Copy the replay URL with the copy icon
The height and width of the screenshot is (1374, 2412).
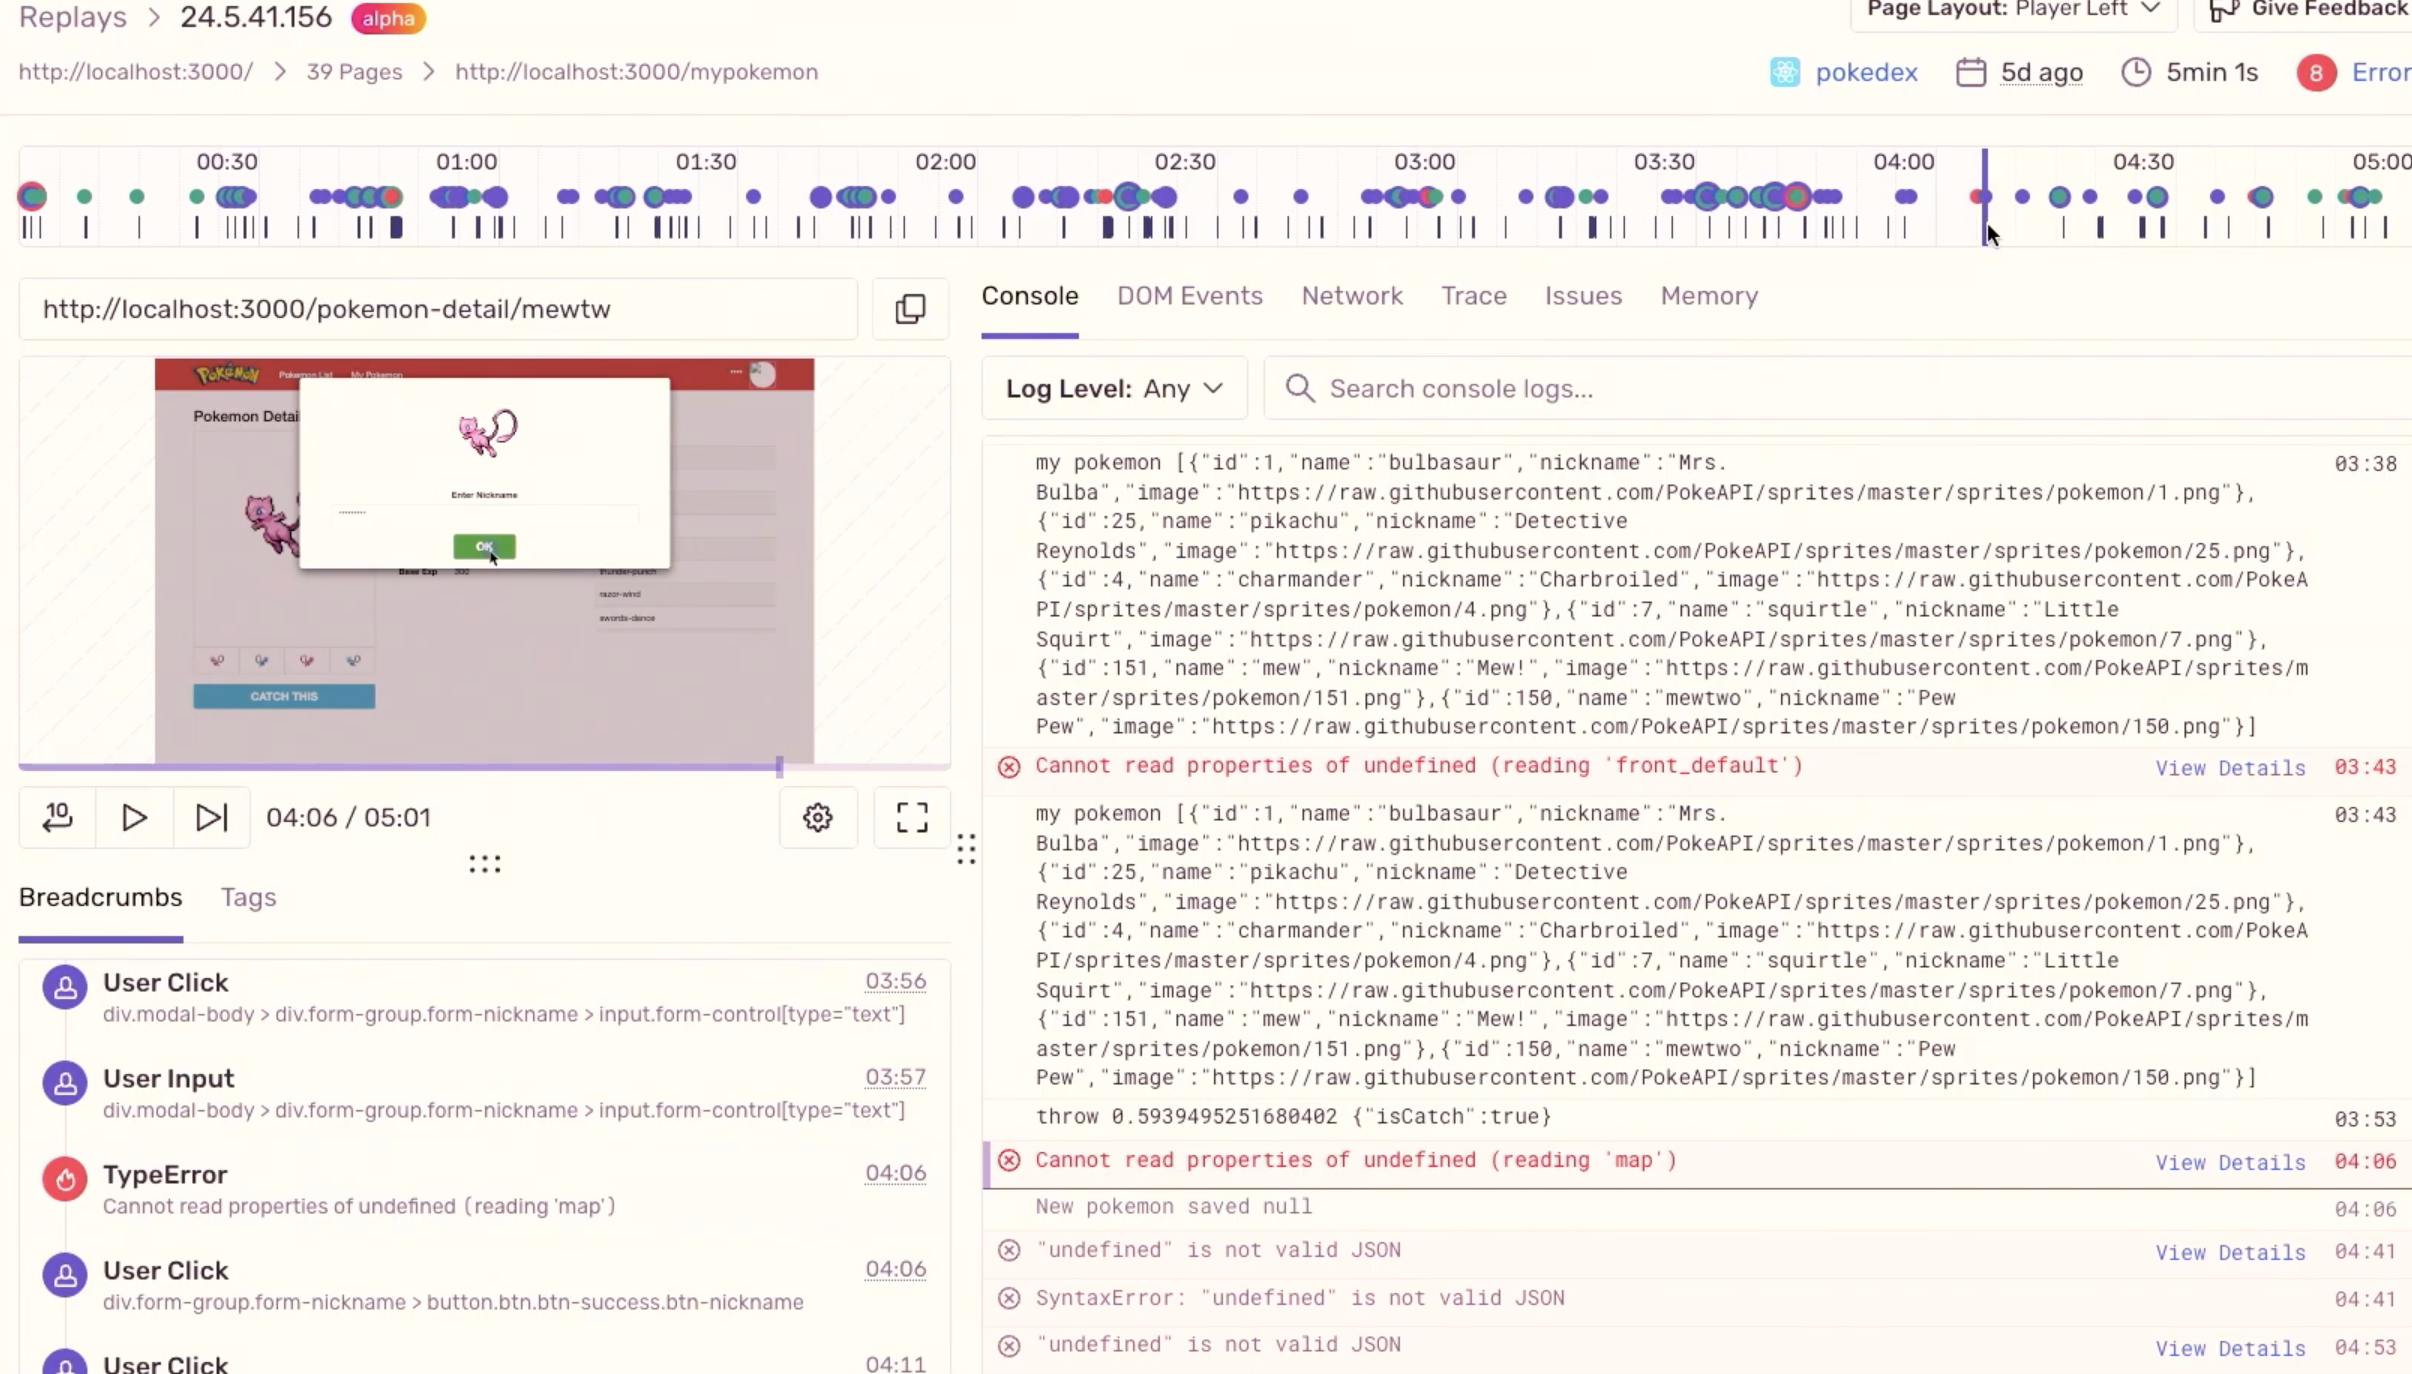pos(909,309)
